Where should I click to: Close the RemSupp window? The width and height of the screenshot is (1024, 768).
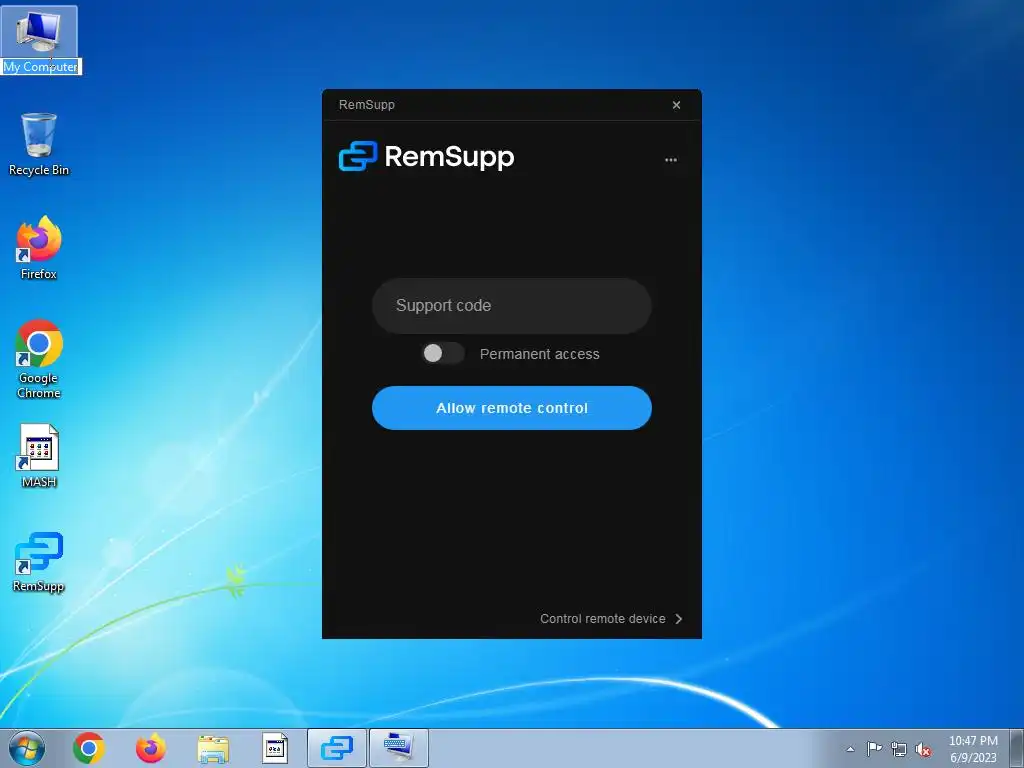[677, 105]
